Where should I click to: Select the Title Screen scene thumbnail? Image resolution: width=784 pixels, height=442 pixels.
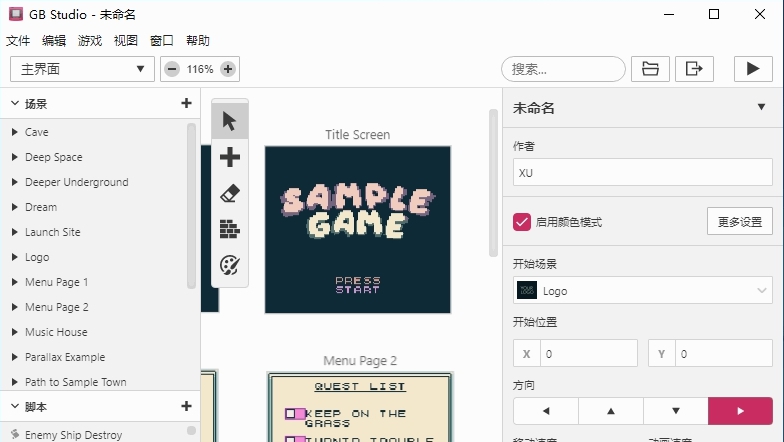click(x=358, y=230)
